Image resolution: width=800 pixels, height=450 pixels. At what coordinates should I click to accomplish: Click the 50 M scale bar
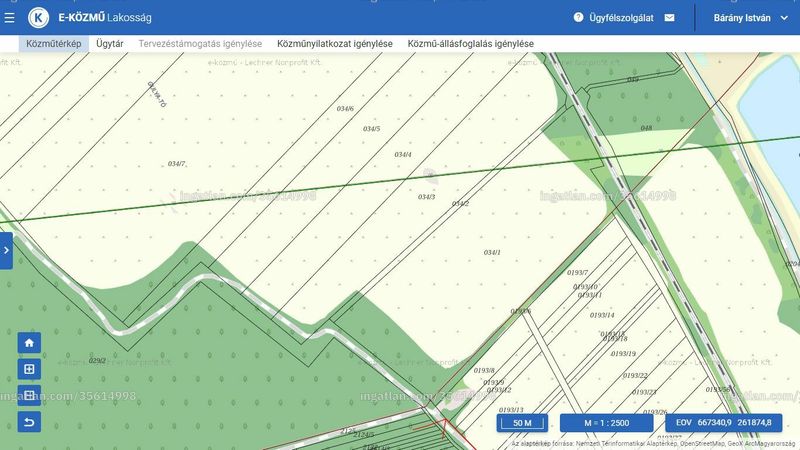click(x=522, y=423)
